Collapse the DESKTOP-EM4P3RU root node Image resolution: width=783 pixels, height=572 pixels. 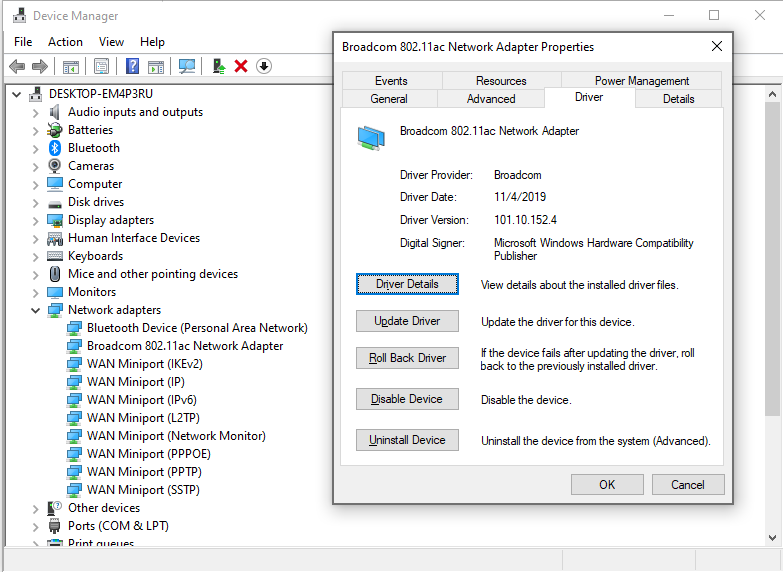16,94
